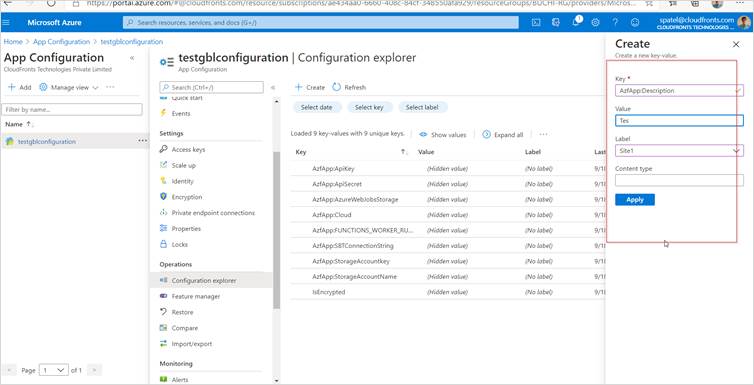
Task: Select the AzfApp:ApiSecret row
Action: coord(448,184)
